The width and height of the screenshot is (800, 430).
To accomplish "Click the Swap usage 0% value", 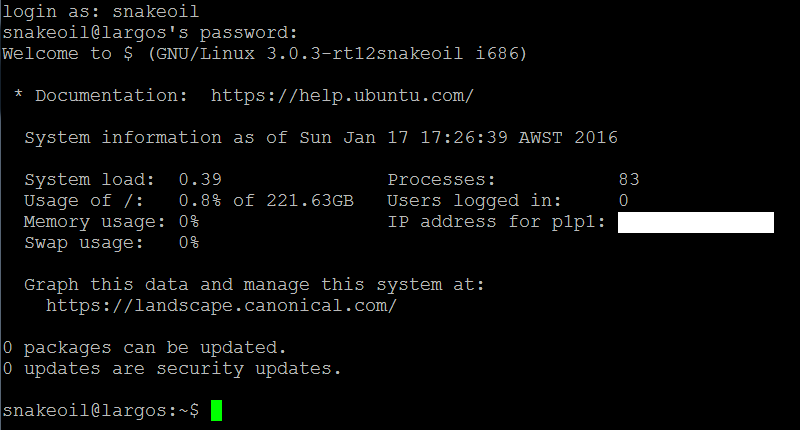I will tap(189, 242).
